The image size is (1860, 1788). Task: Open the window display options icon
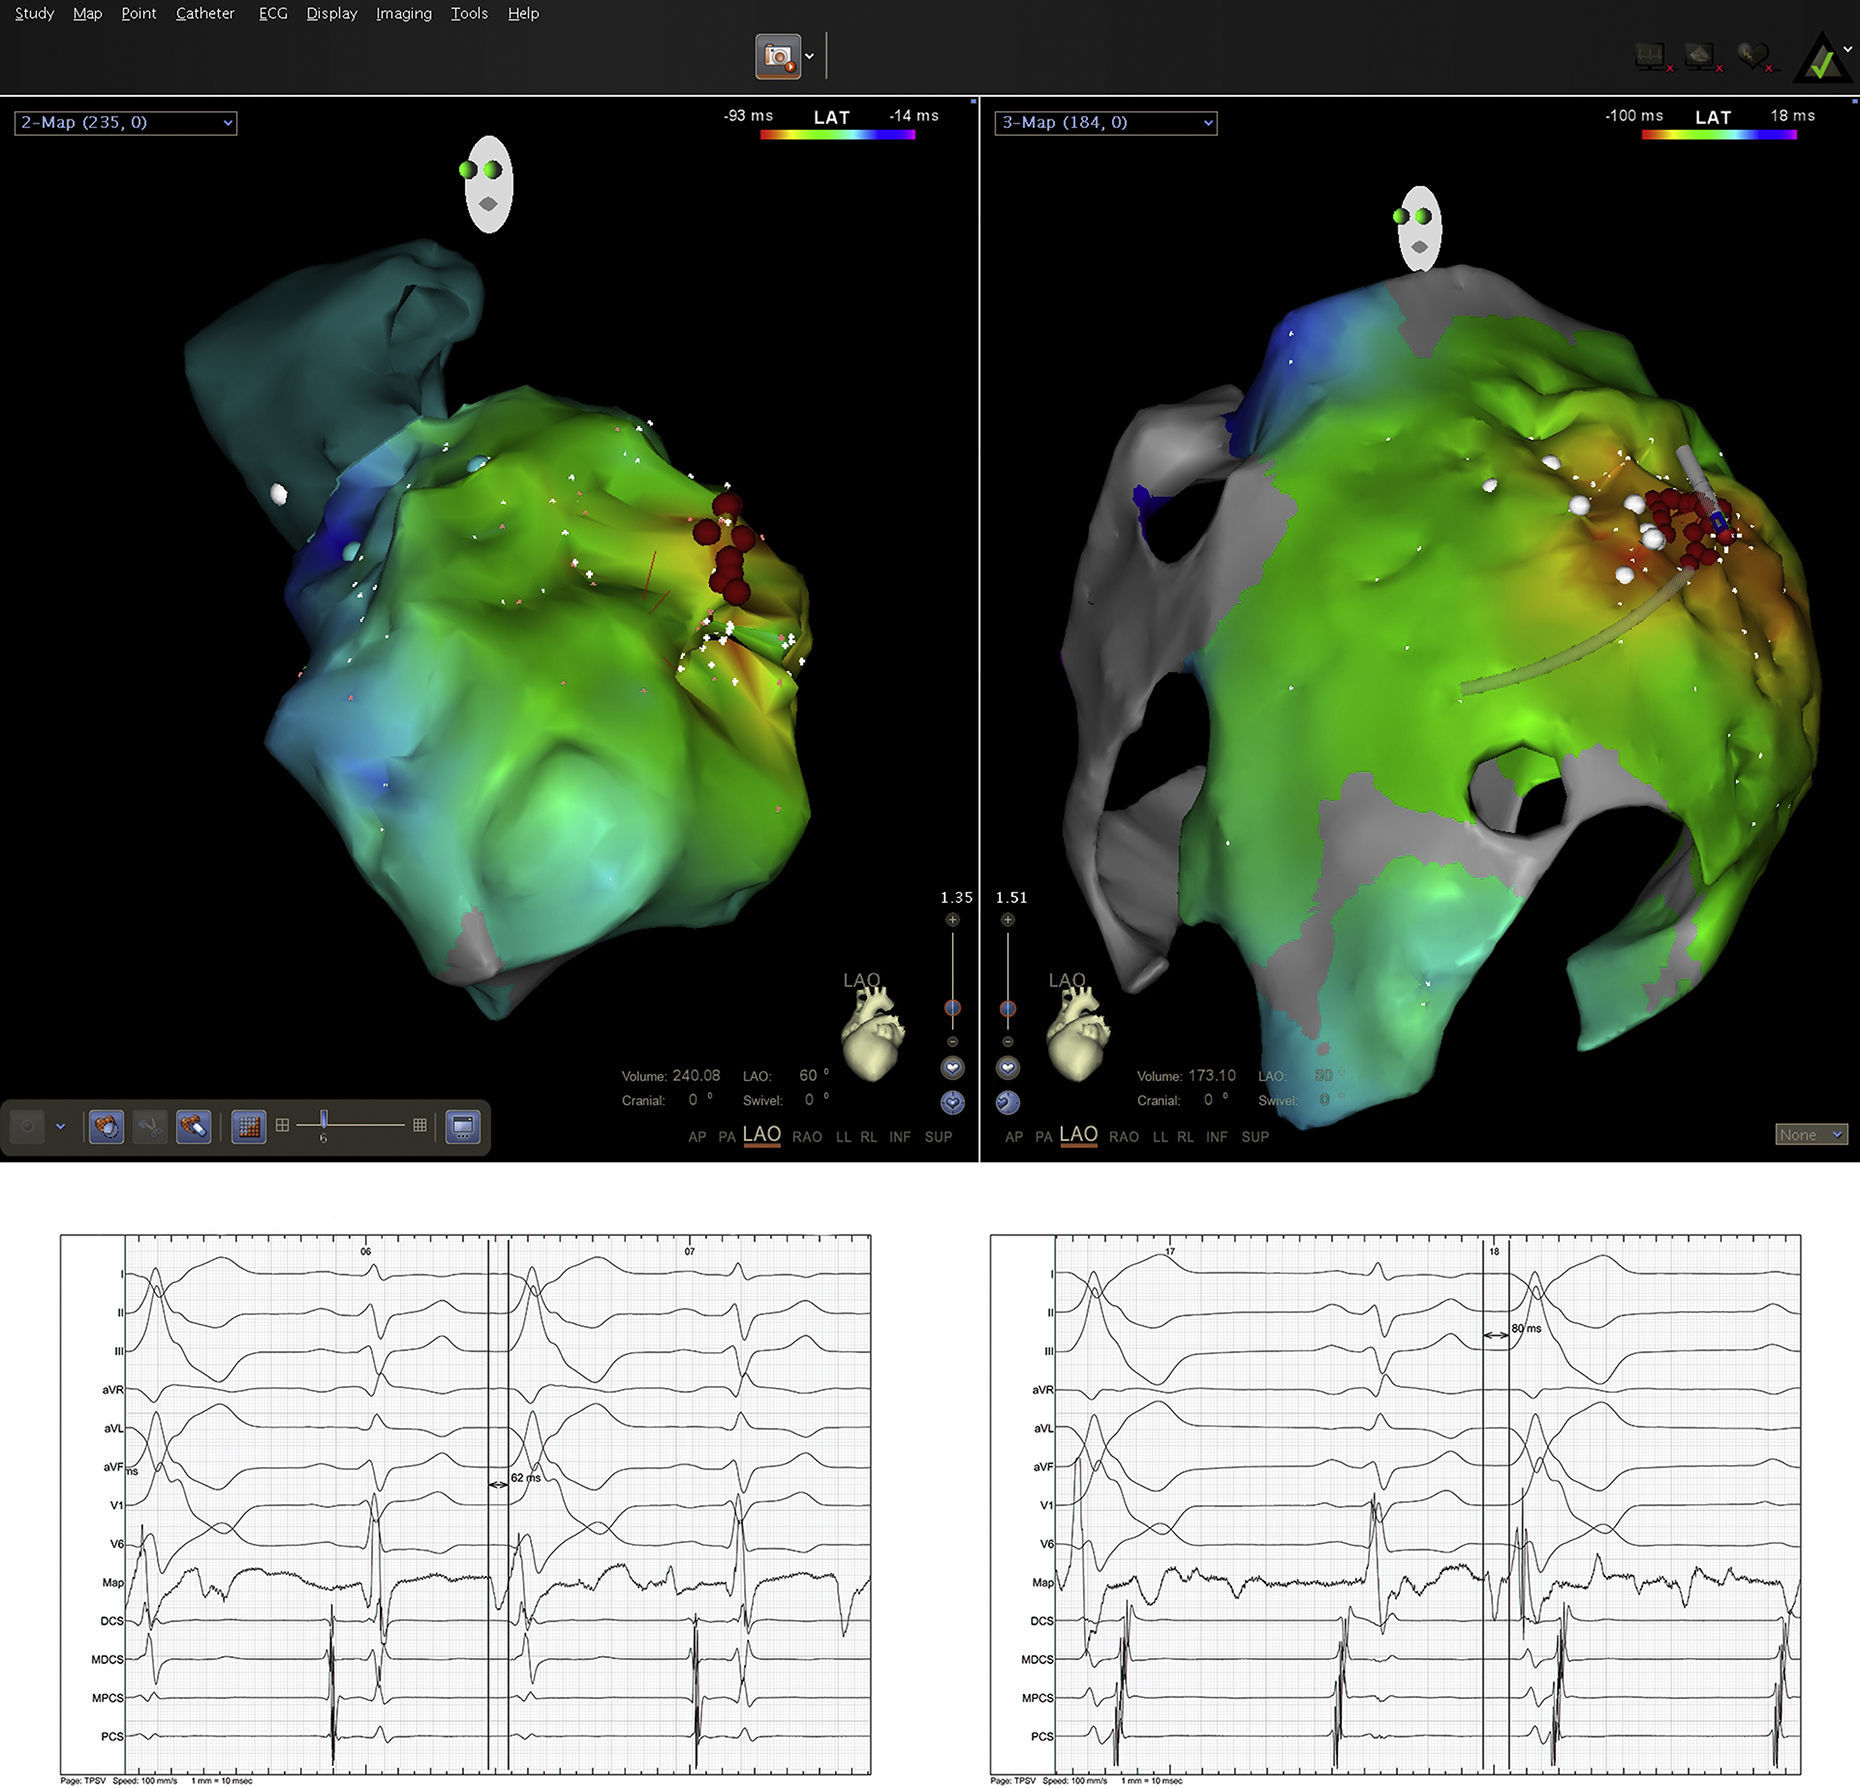tap(463, 1126)
